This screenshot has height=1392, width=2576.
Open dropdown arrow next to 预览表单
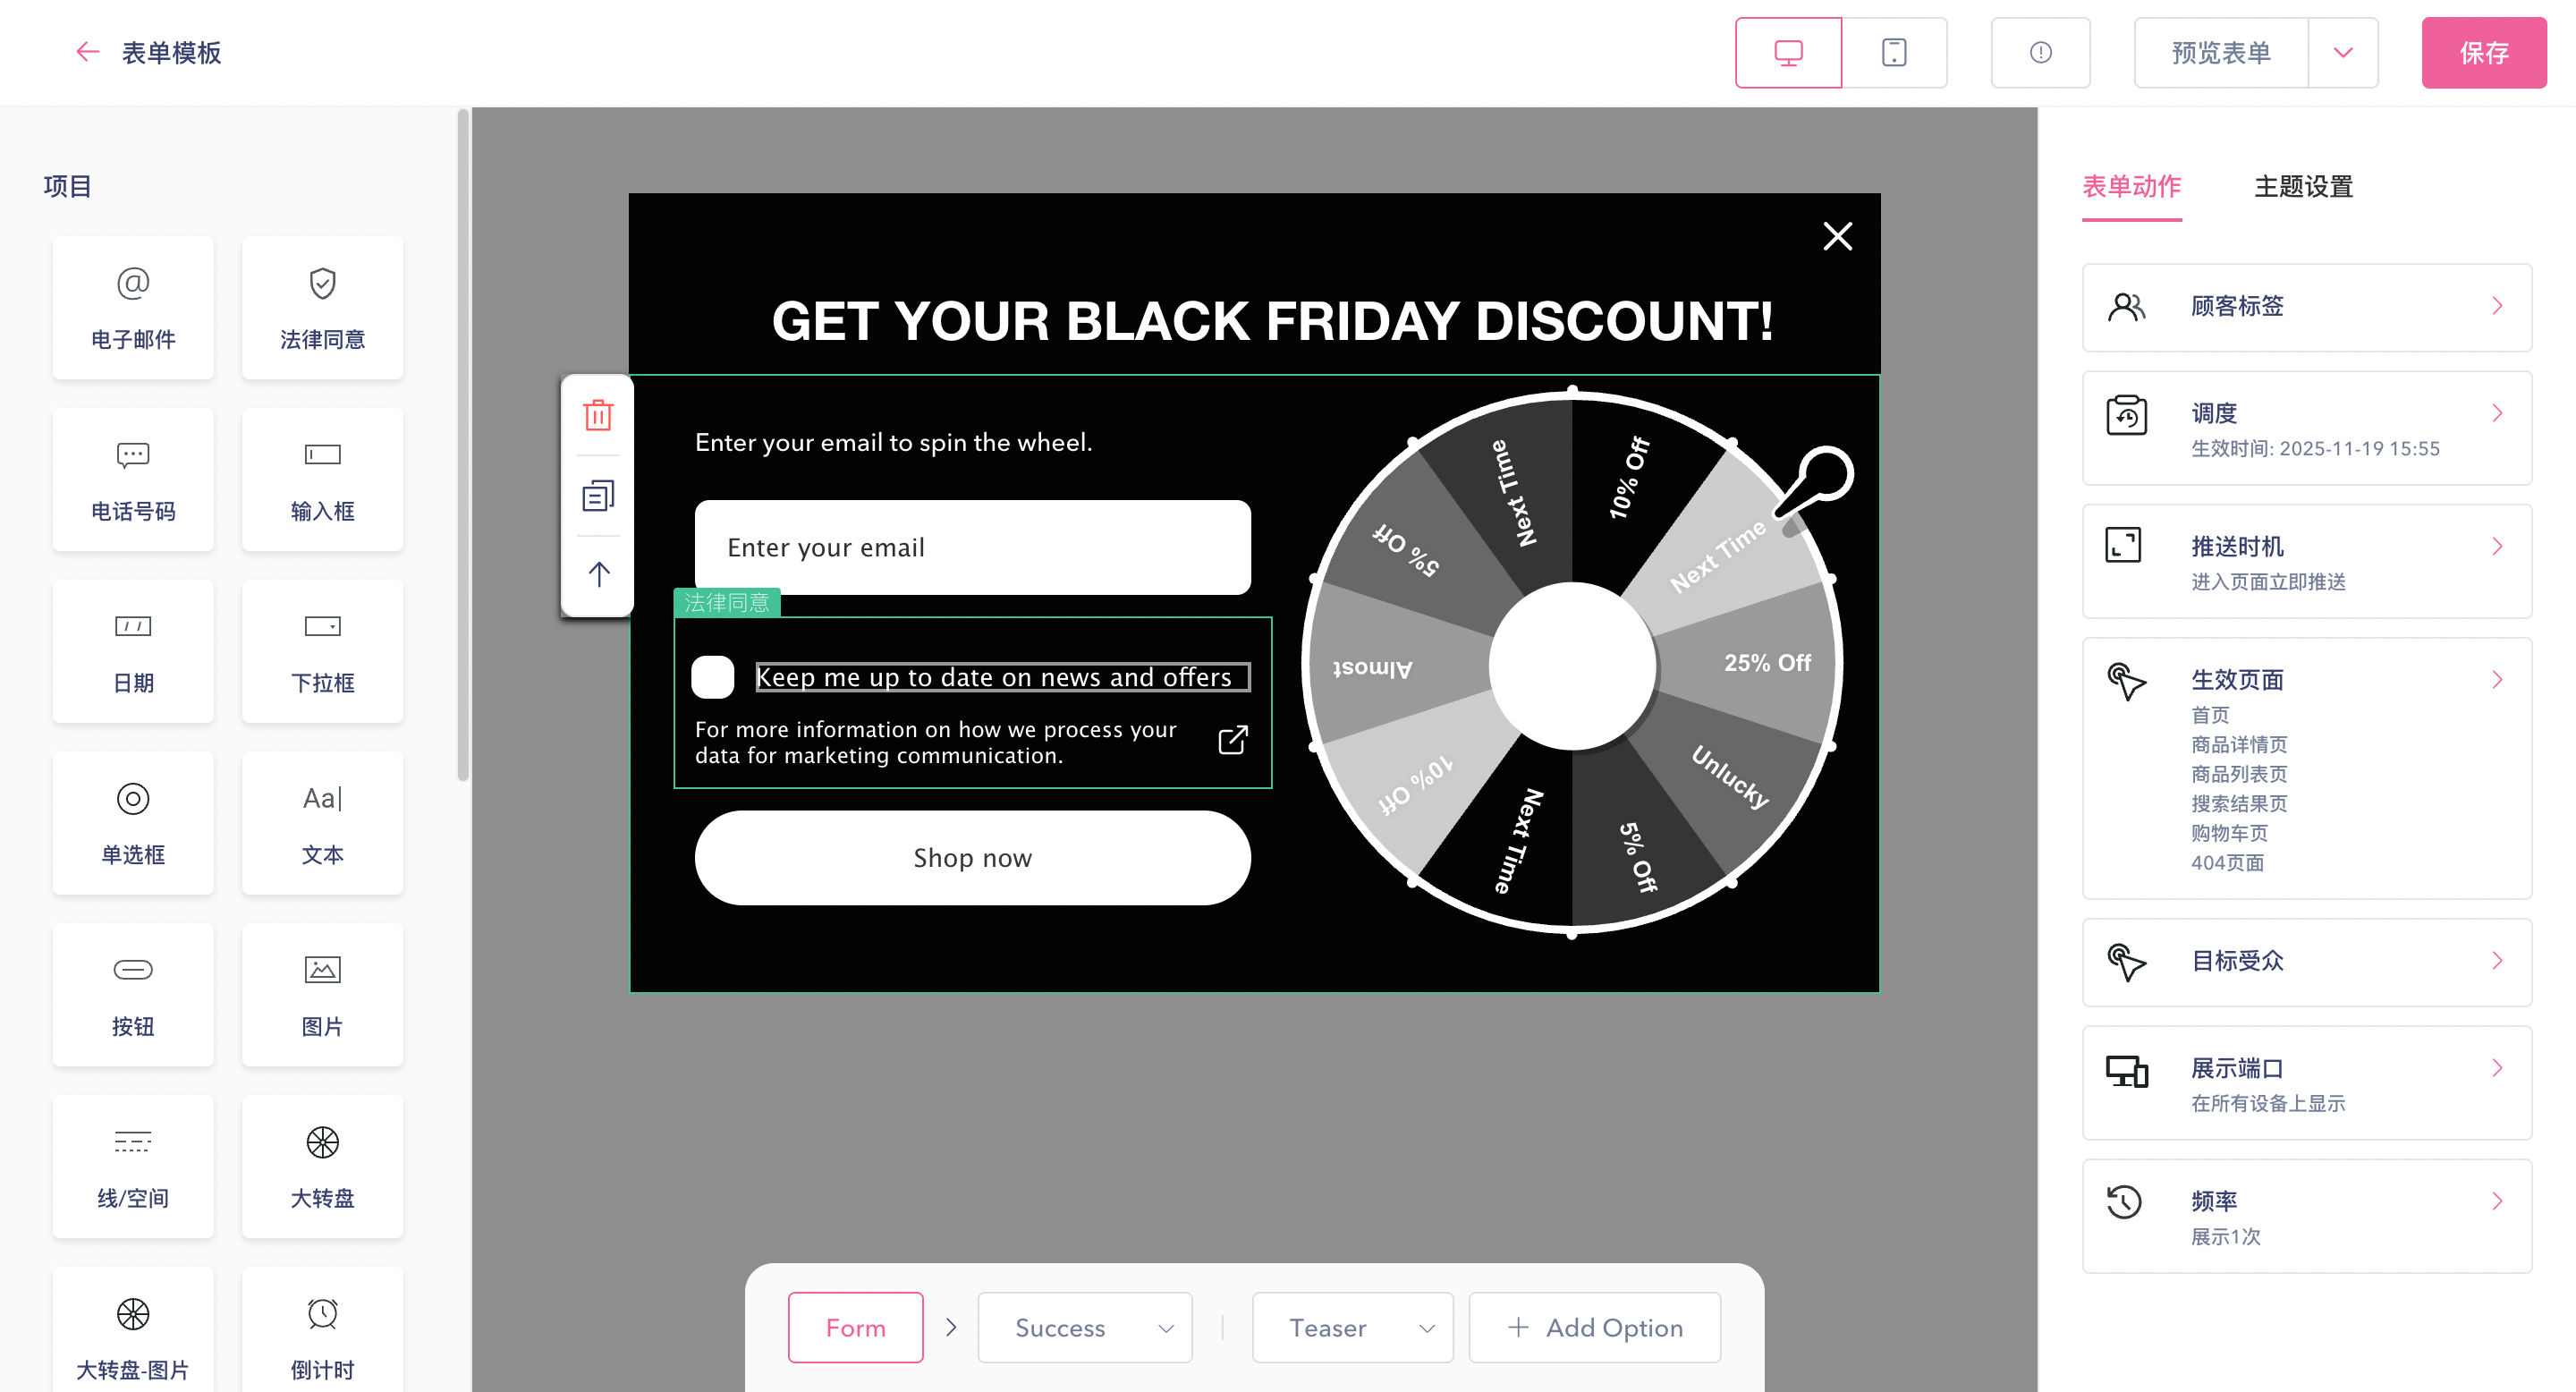pyautogui.click(x=2342, y=53)
